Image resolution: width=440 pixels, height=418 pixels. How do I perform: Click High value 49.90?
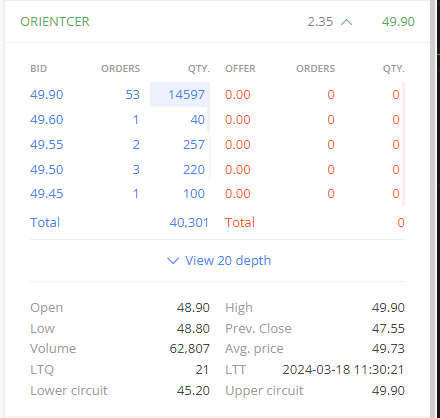(x=388, y=307)
